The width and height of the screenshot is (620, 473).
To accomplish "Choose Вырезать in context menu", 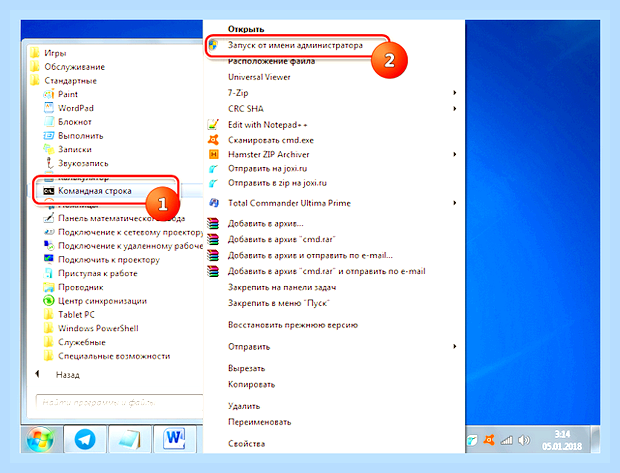I will 246,368.
